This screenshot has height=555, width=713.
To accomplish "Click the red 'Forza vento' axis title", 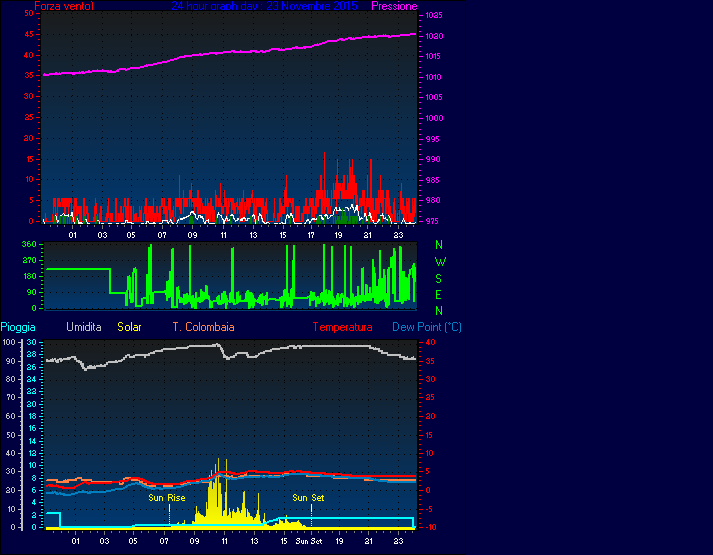I will (x=64, y=6).
